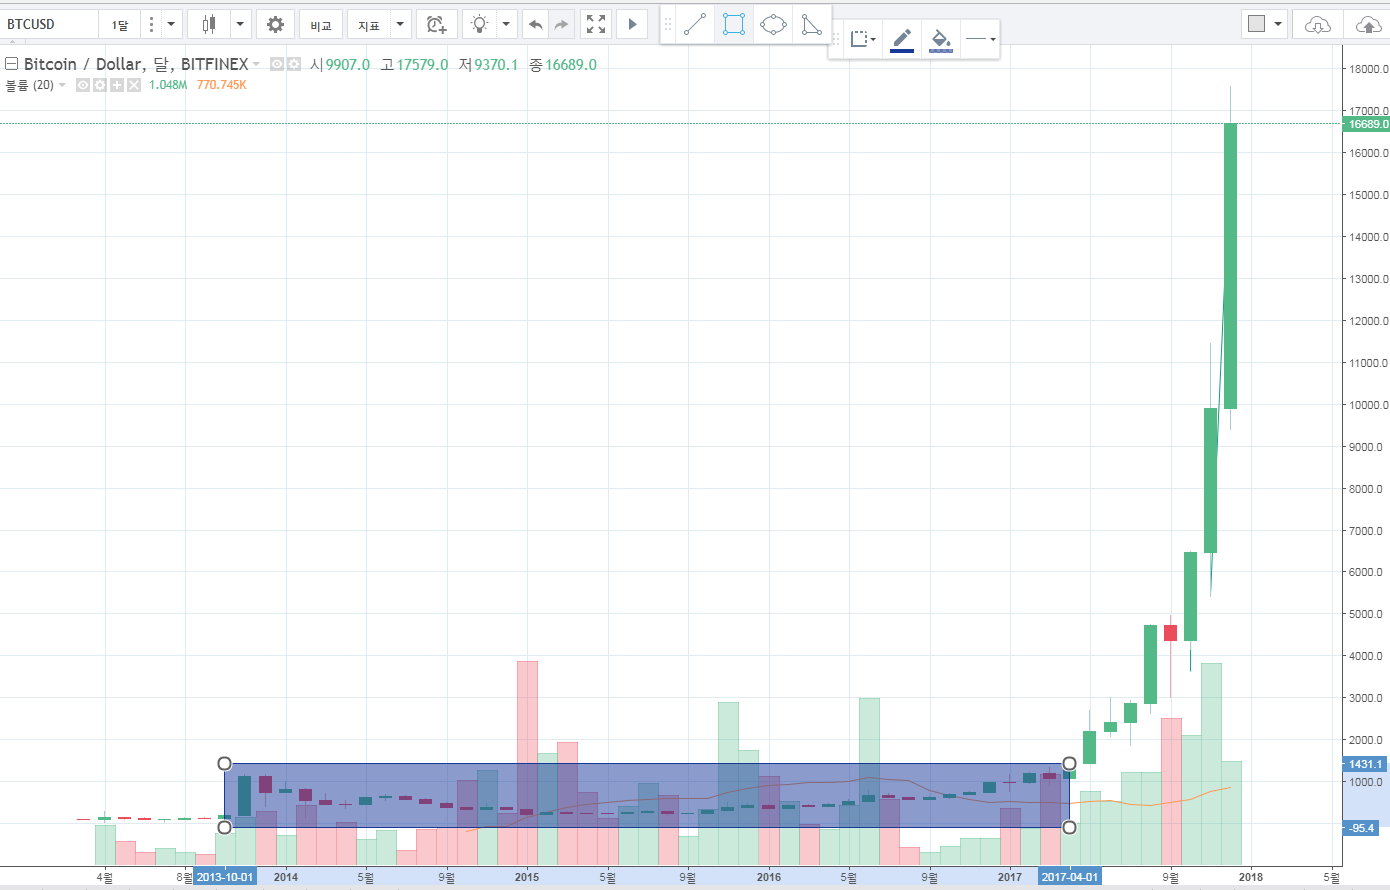Click the bottom-right rectangle anchor handle
The width and height of the screenshot is (1390, 890).
[x=1069, y=827]
